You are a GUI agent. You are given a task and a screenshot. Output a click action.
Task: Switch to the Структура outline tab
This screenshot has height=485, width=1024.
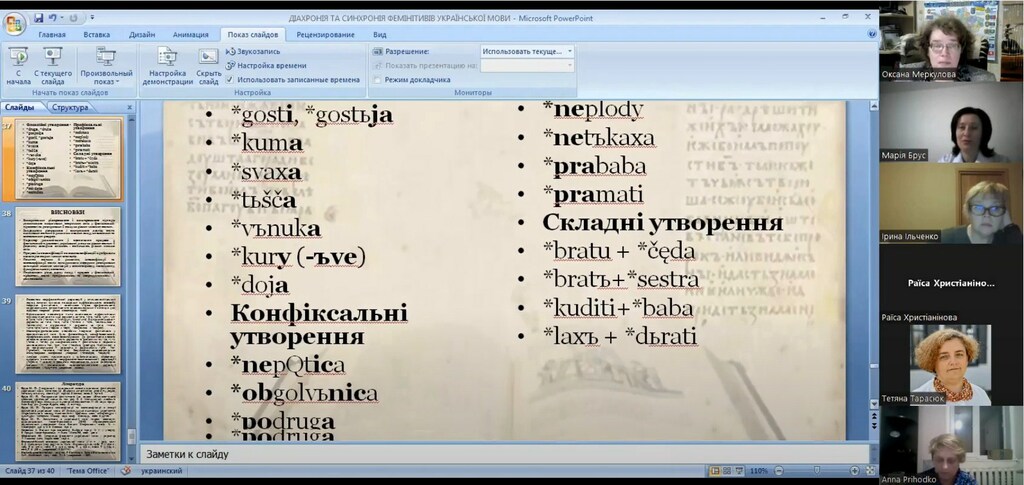[71, 107]
